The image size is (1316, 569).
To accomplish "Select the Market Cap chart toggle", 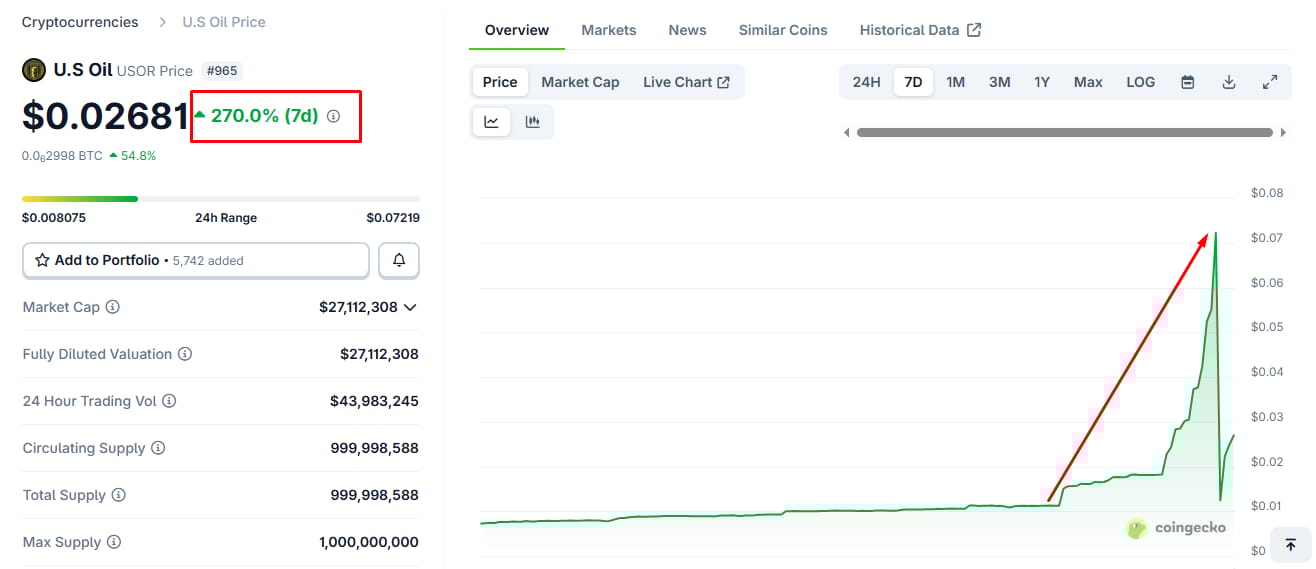I will pyautogui.click(x=580, y=82).
